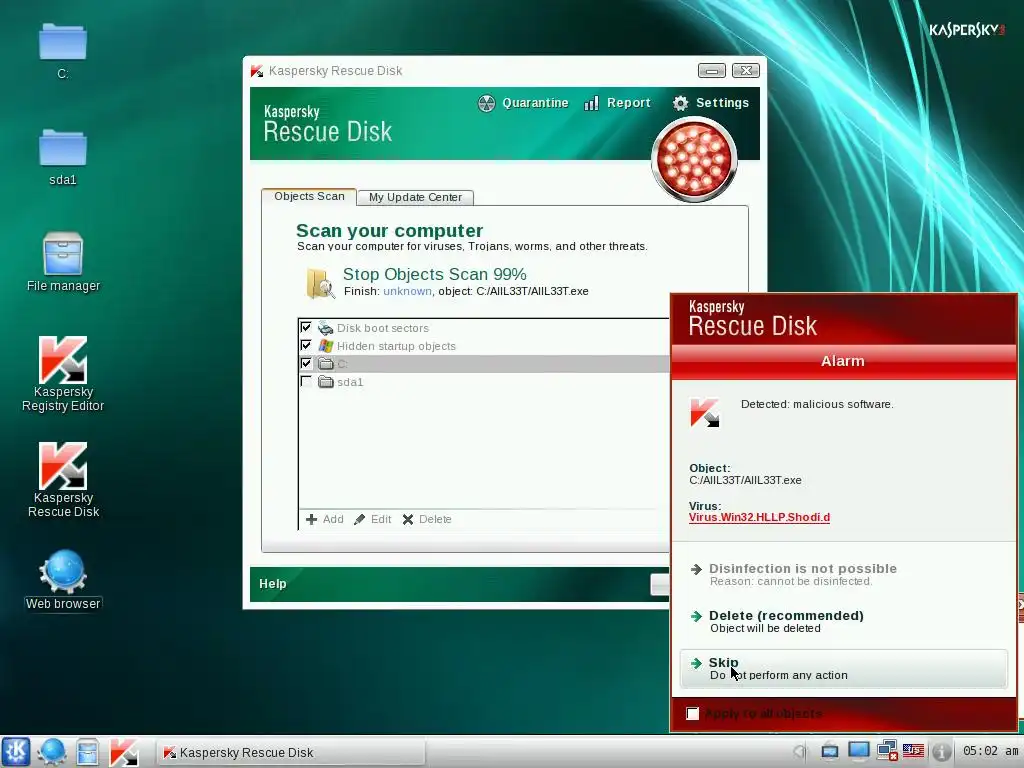Open Kaspersky Registry Editor desktop icon
This screenshot has width=1024, height=768.
coord(63,374)
